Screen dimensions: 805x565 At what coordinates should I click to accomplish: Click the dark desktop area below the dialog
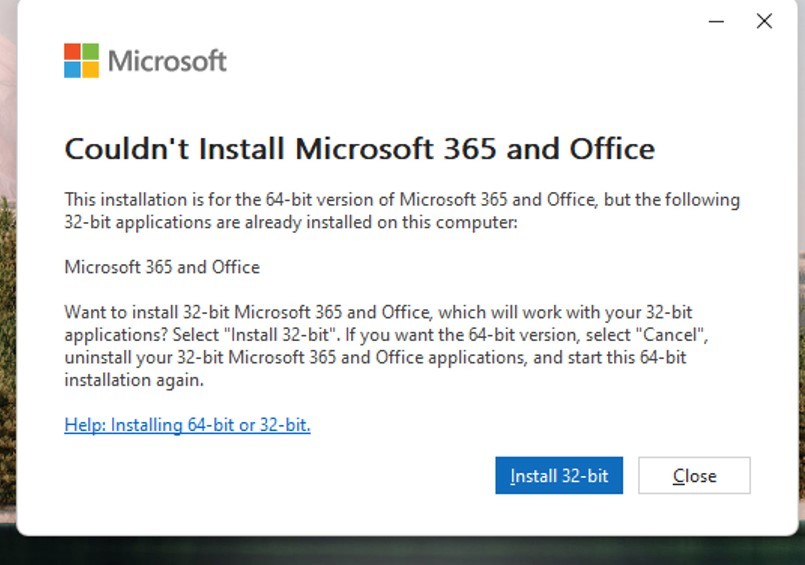[402, 552]
